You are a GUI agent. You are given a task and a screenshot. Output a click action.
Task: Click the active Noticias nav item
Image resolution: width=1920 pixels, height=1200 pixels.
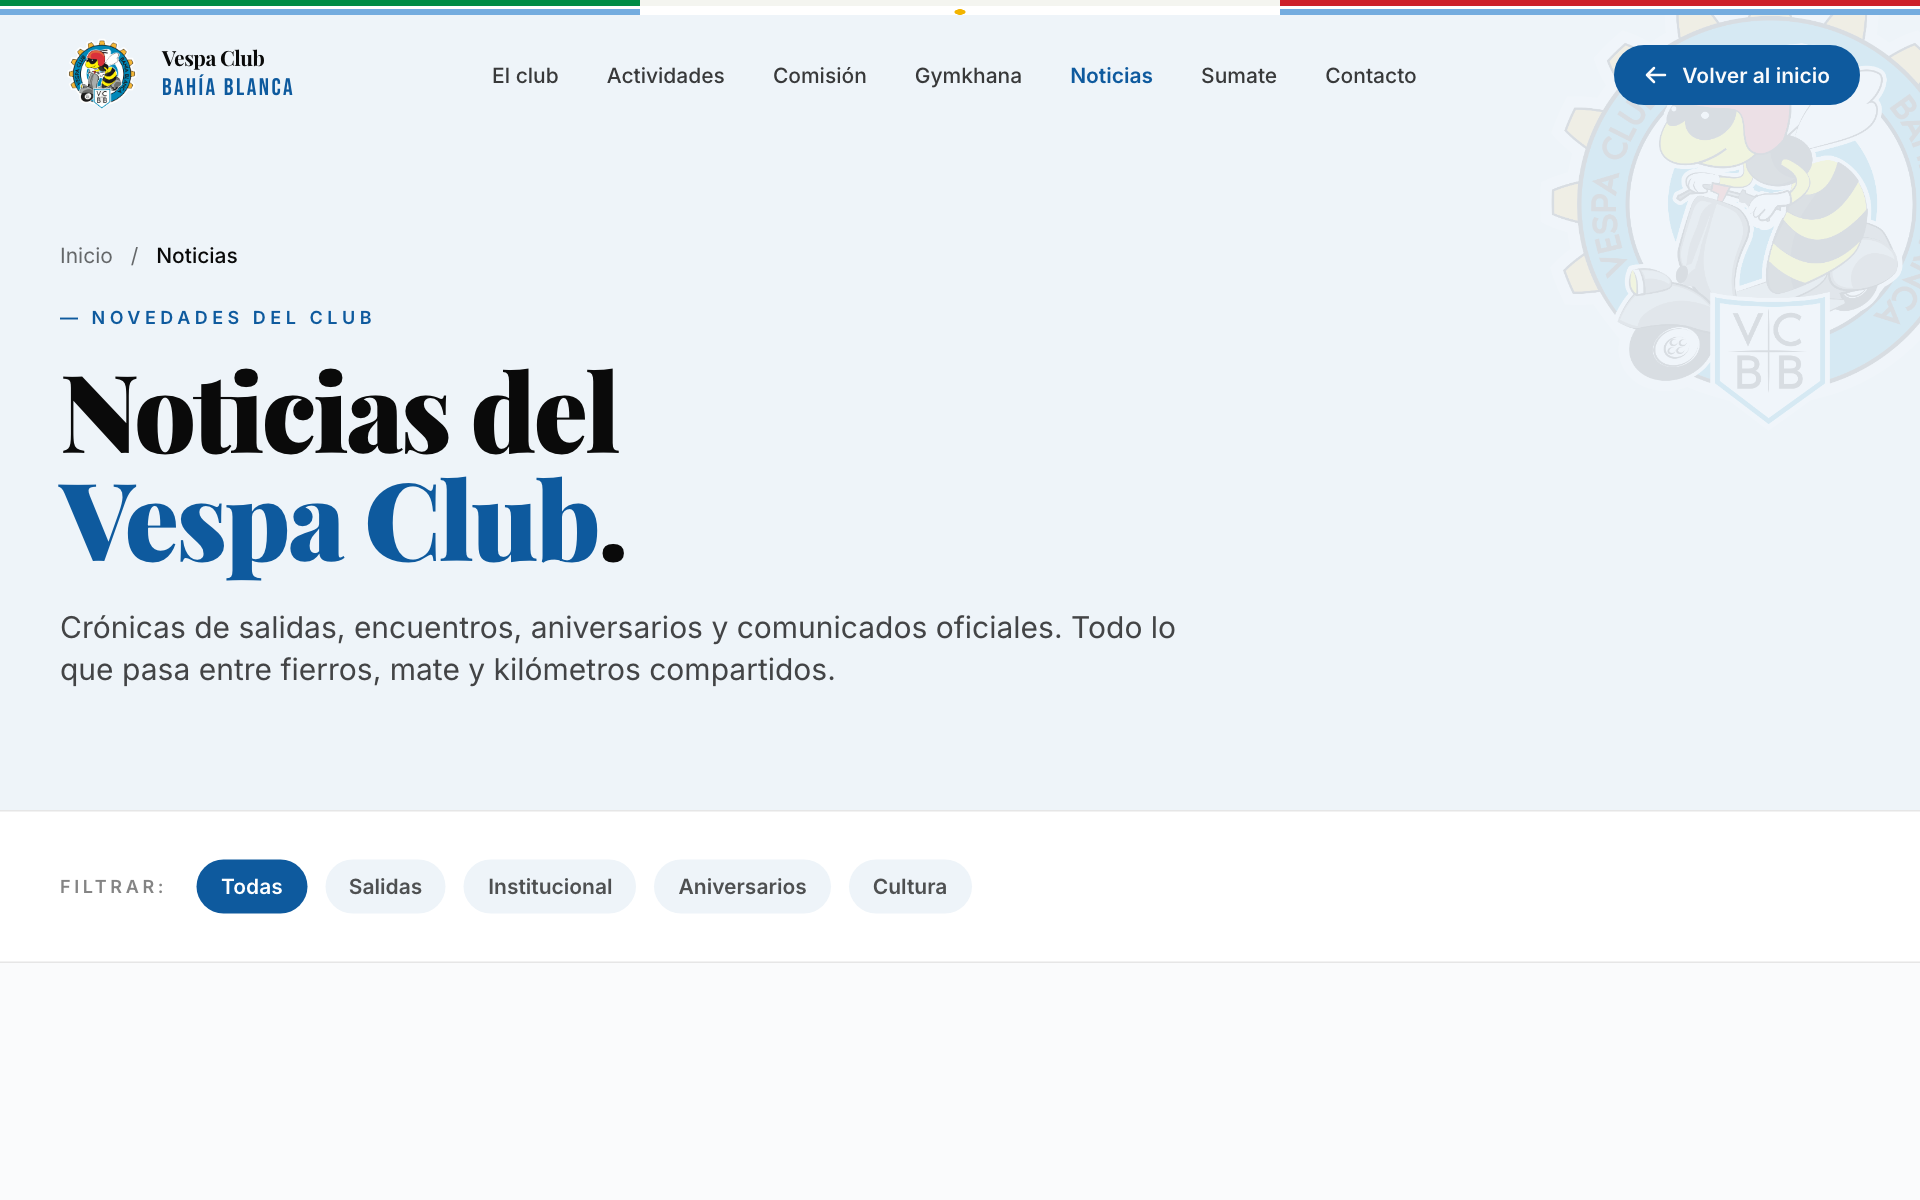point(1111,76)
